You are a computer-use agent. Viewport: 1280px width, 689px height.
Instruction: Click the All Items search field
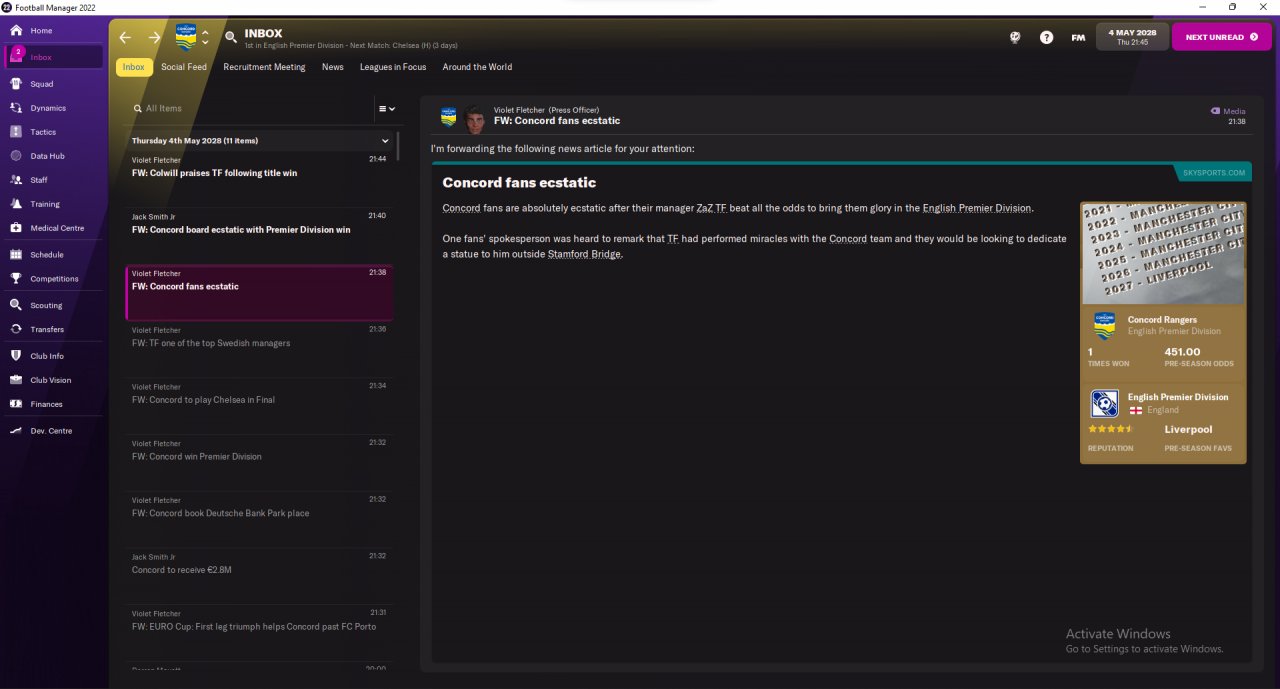click(x=250, y=108)
